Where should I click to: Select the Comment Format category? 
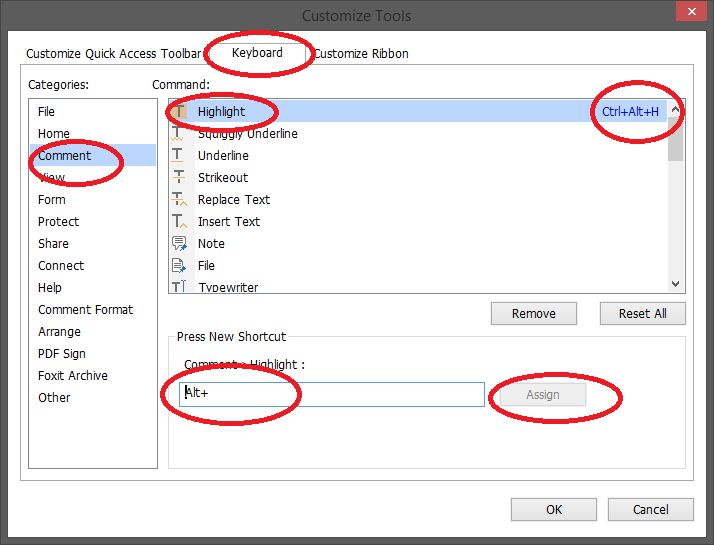click(x=92, y=310)
